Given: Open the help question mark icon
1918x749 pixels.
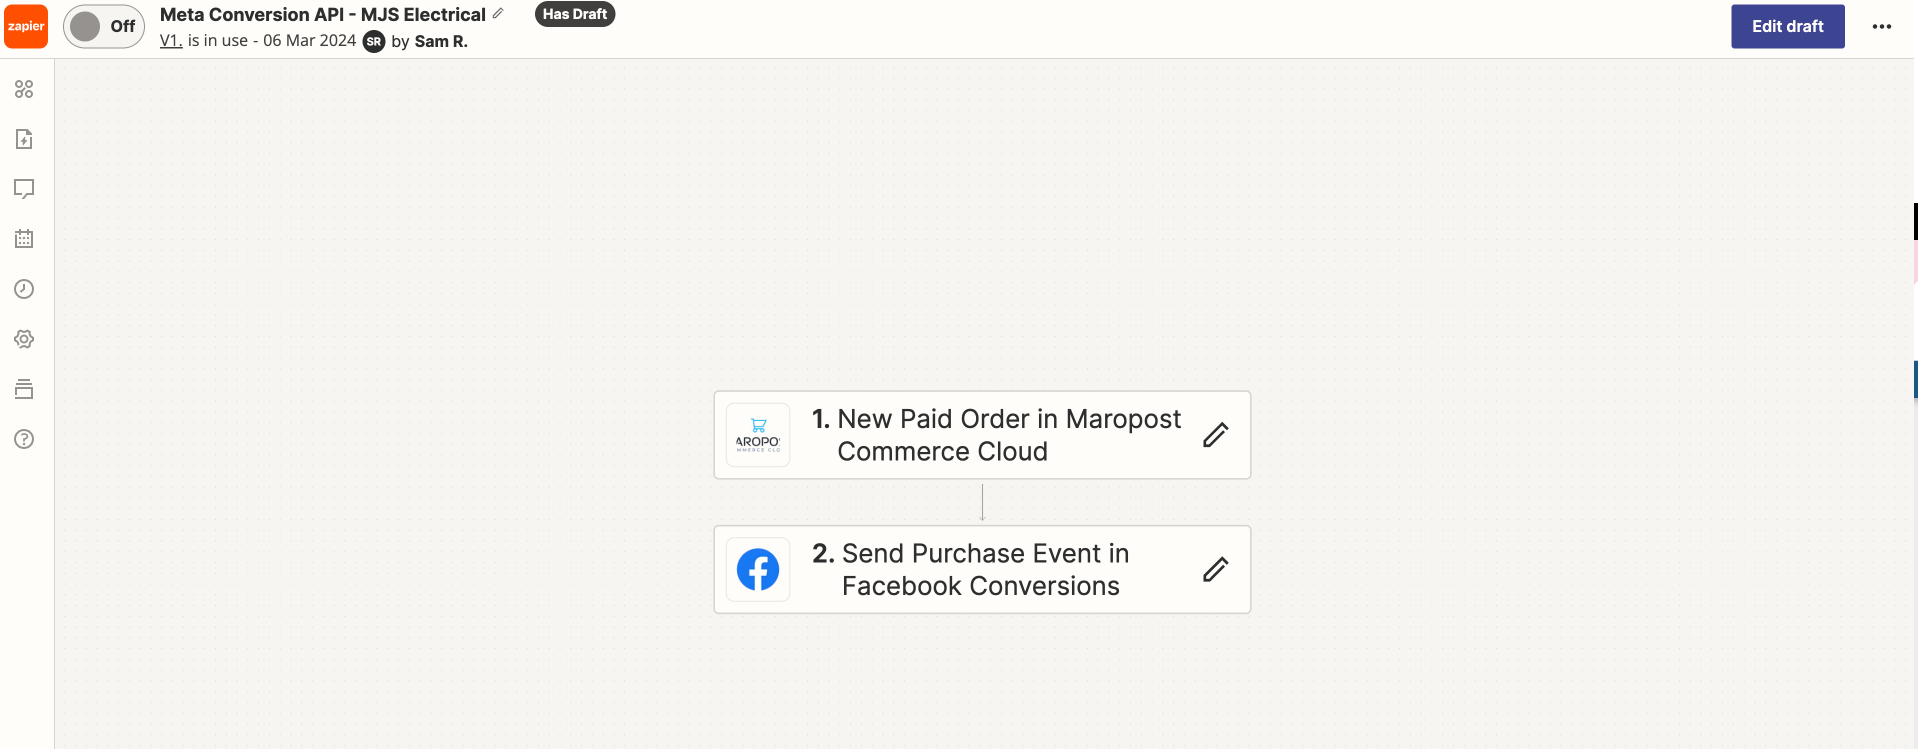Looking at the screenshot, I should coord(24,439).
